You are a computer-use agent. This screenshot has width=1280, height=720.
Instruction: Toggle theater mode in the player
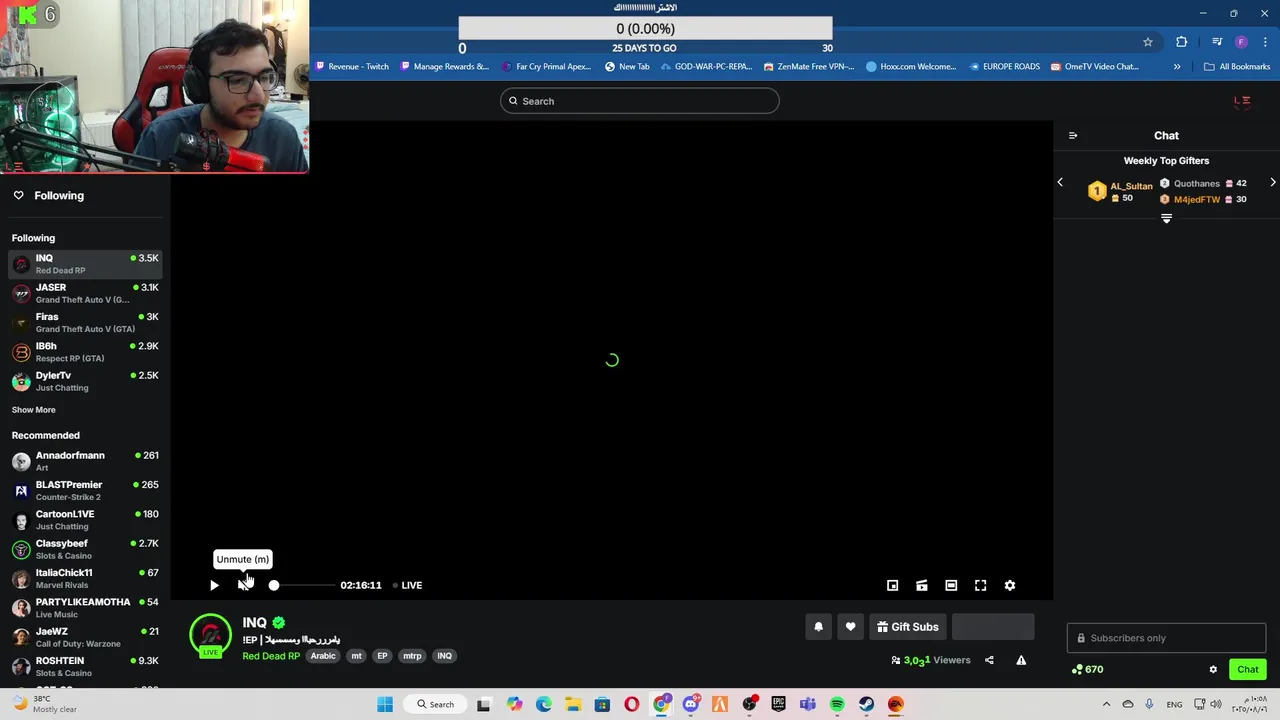click(951, 585)
